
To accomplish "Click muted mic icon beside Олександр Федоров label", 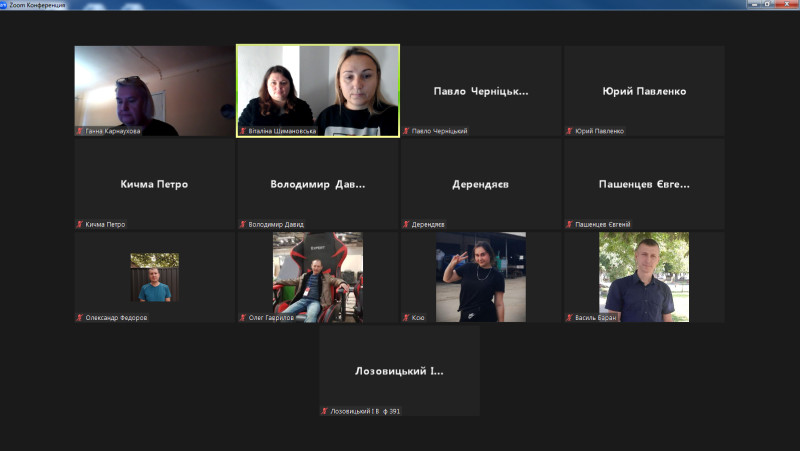I will pyautogui.click(x=80, y=318).
